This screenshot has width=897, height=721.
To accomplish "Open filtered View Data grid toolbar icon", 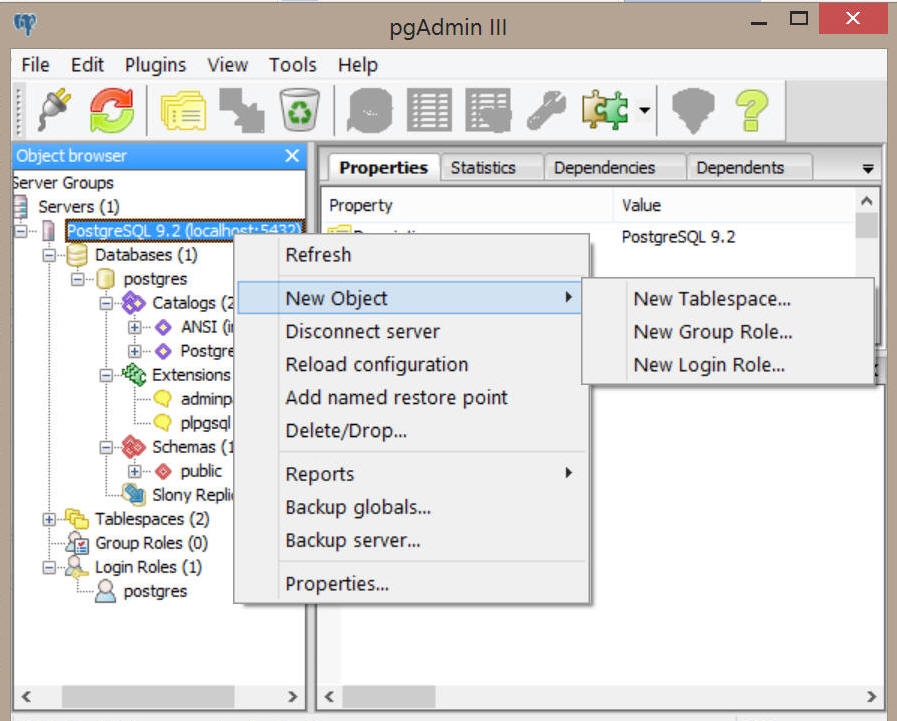I will tap(488, 110).
